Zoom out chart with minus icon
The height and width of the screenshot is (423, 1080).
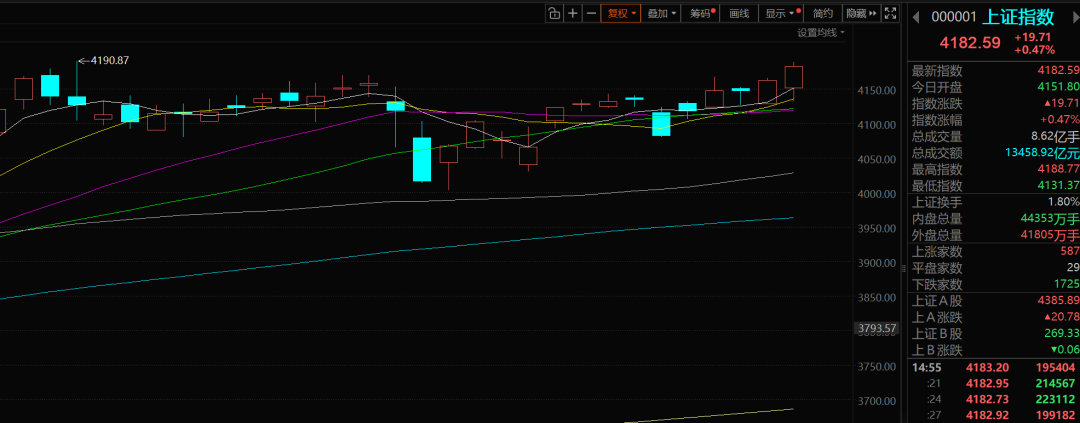tap(591, 13)
